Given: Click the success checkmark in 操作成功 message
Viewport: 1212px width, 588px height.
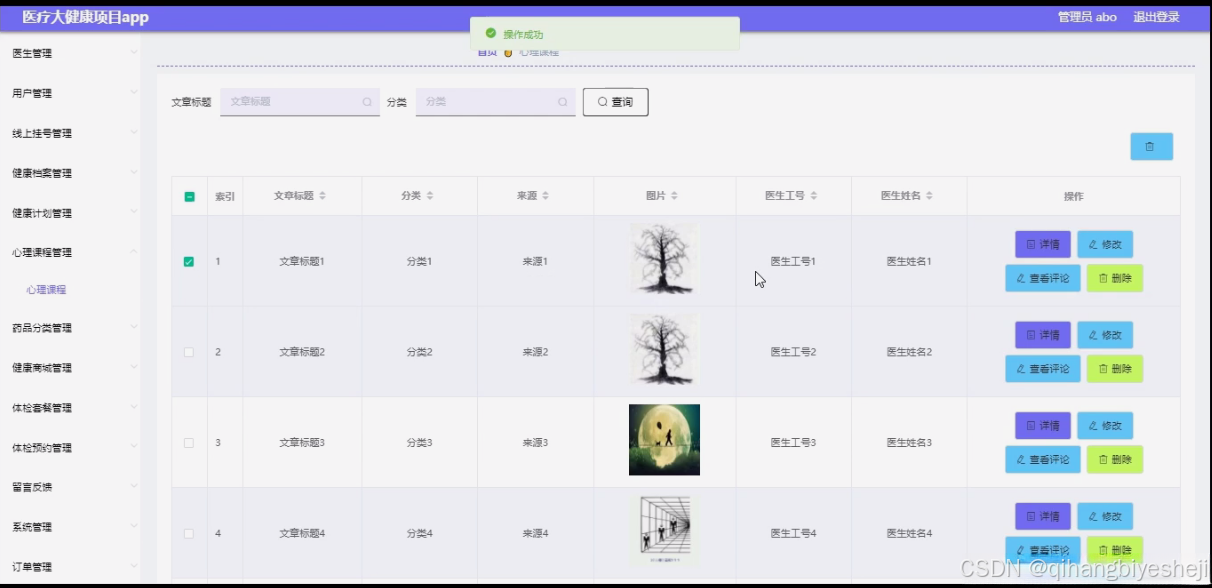Looking at the screenshot, I should pos(490,33).
